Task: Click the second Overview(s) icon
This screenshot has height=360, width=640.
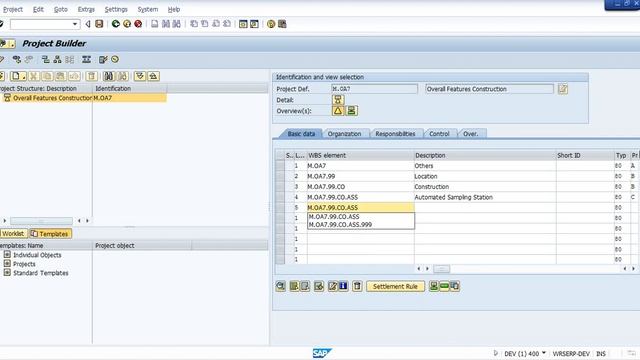Action: [x=351, y=111]
